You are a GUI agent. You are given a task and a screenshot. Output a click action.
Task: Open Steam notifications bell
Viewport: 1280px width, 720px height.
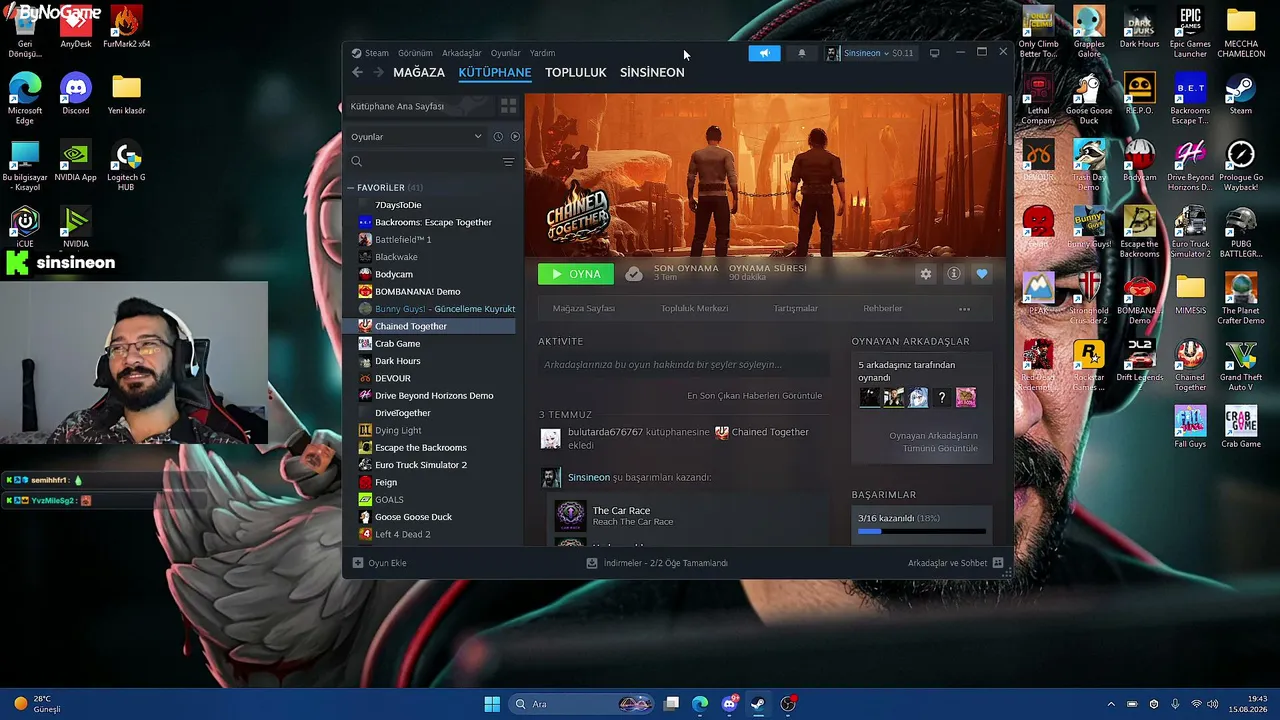pyautogui.click(x=801, y=53)
